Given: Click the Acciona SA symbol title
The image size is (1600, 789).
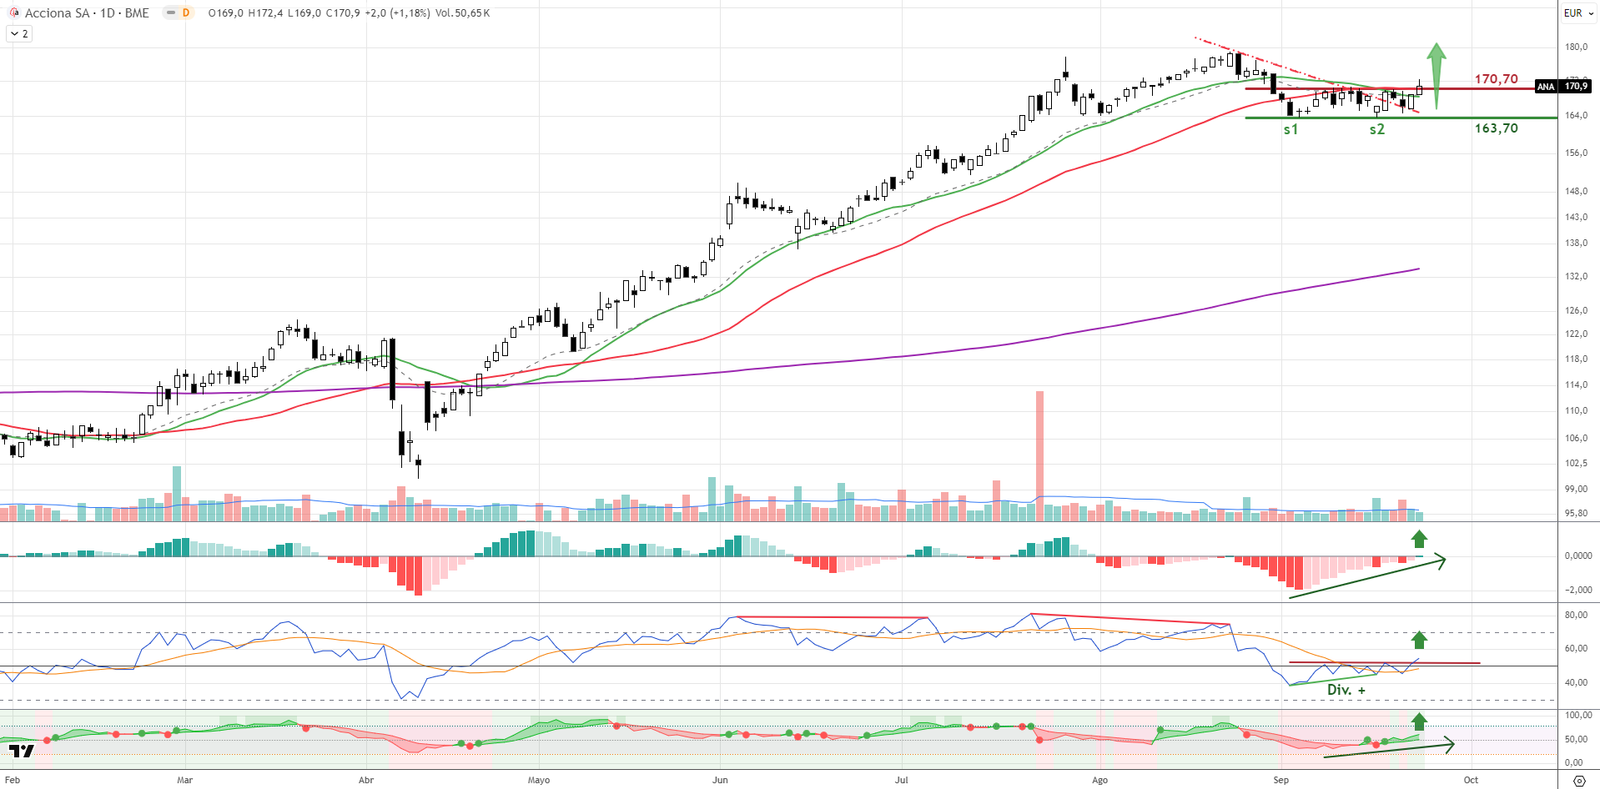Looking at the screenshot, I should click(86, 13).
